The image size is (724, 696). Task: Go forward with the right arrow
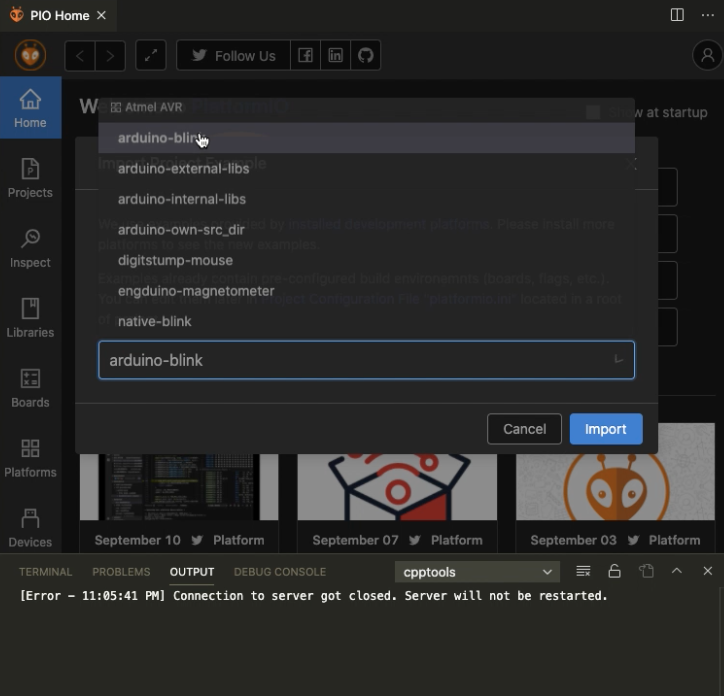point(110,55)
